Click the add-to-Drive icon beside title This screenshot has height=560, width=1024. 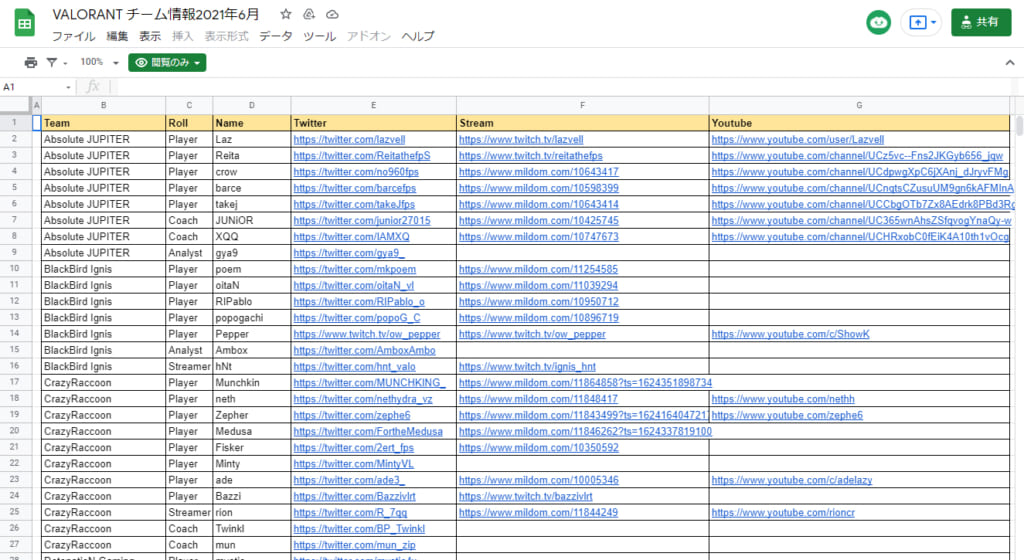coord(309,14)
